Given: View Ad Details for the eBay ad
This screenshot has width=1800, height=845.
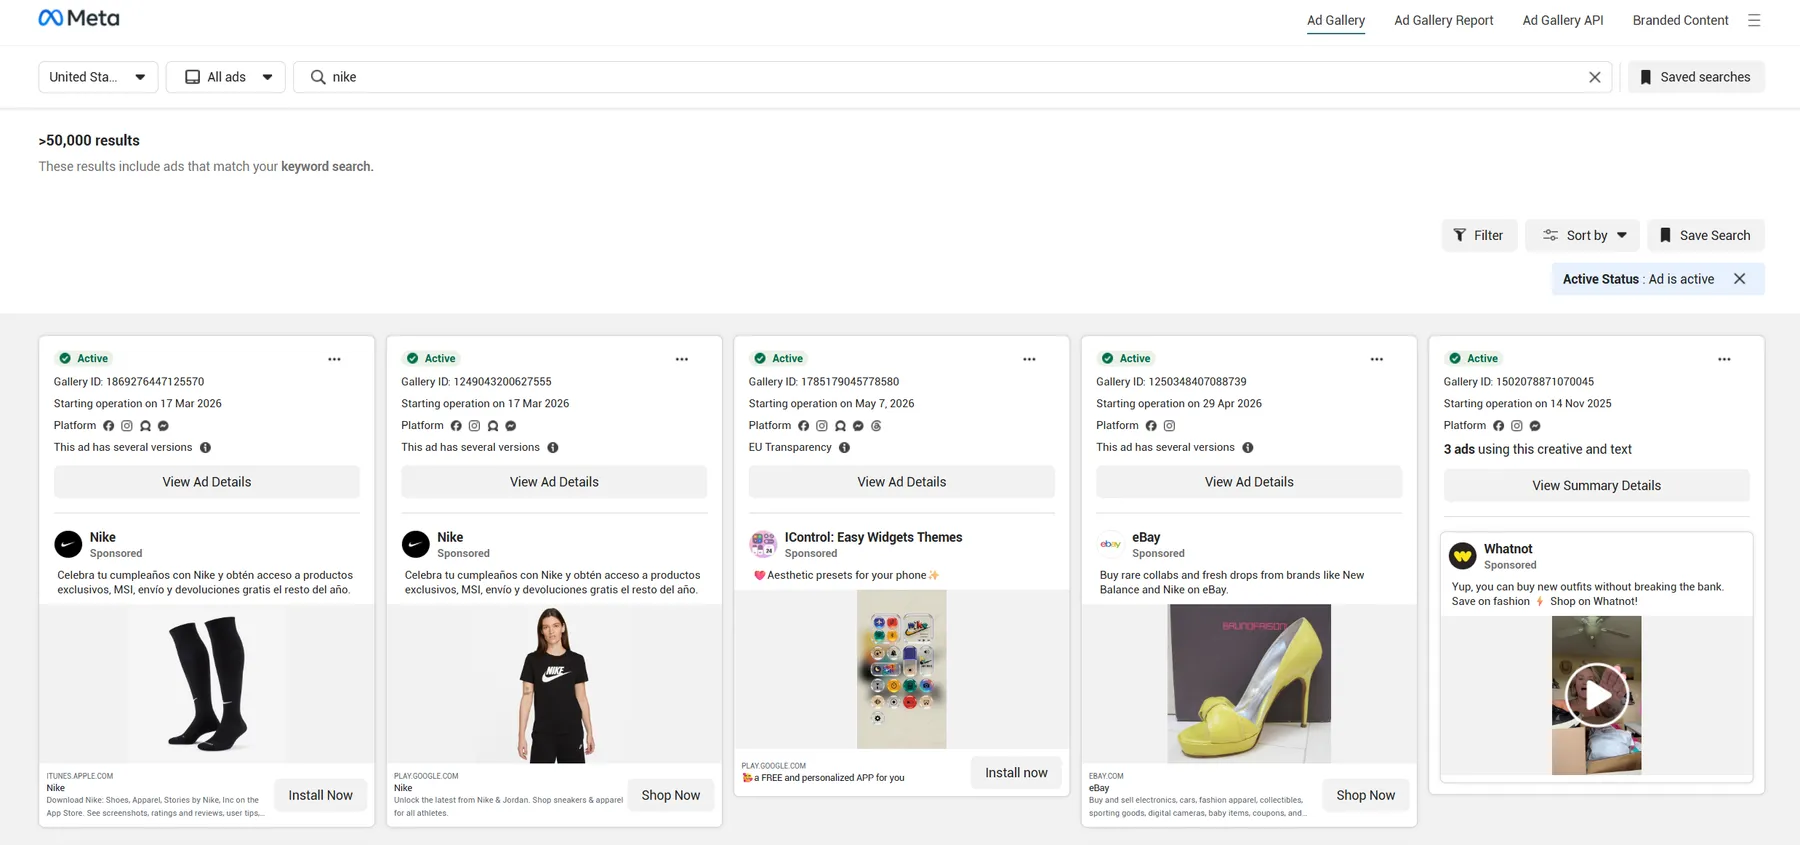Looking at the screenshot, I should click(1249, 482).
